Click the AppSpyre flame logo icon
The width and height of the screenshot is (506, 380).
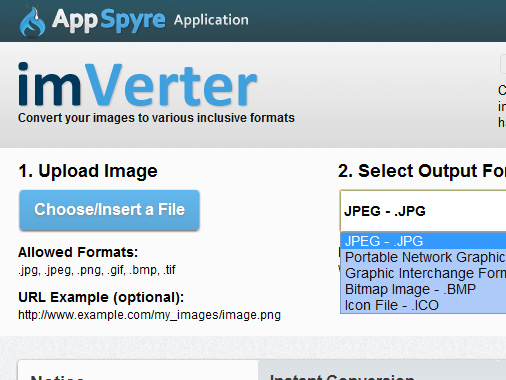tap(32, 21)
